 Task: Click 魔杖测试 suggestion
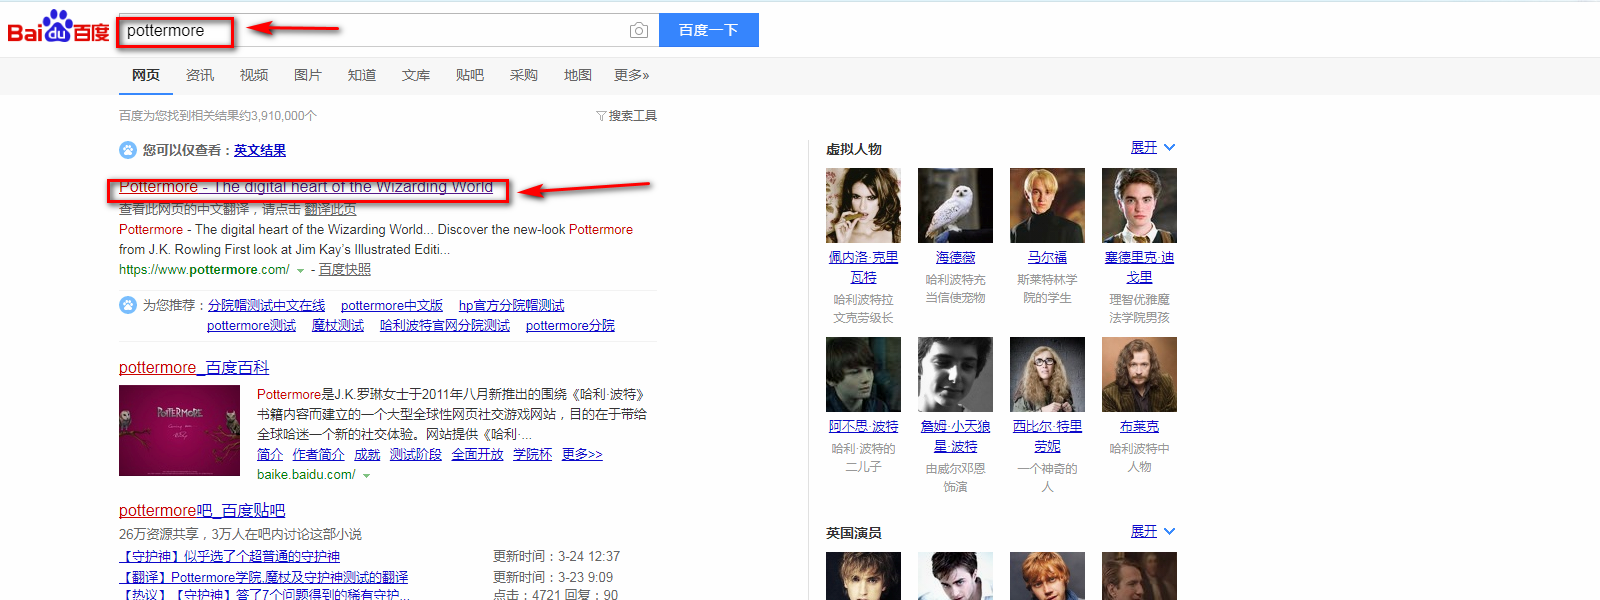tap(338, 325)
